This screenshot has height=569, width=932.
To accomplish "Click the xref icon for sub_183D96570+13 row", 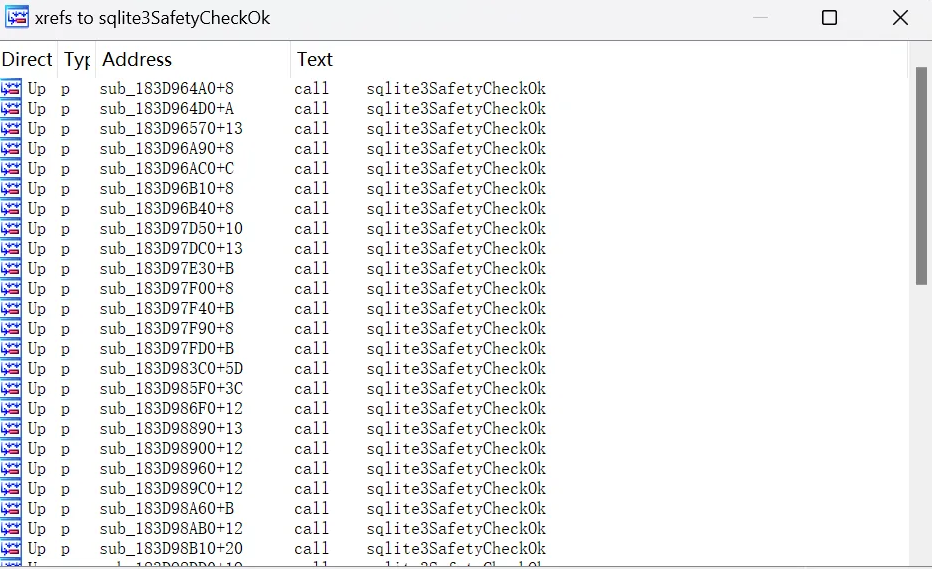I will pos(11,128).
